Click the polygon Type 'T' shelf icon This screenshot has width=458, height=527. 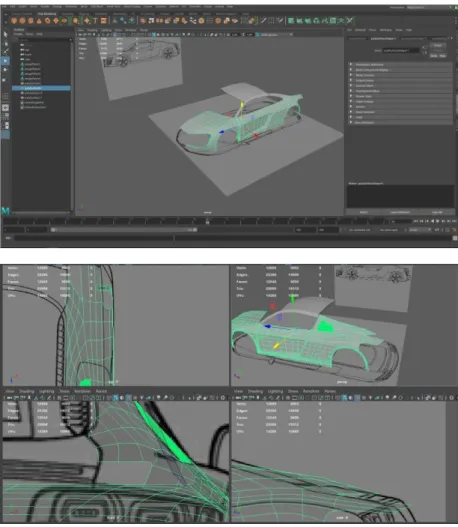(95, 21)
